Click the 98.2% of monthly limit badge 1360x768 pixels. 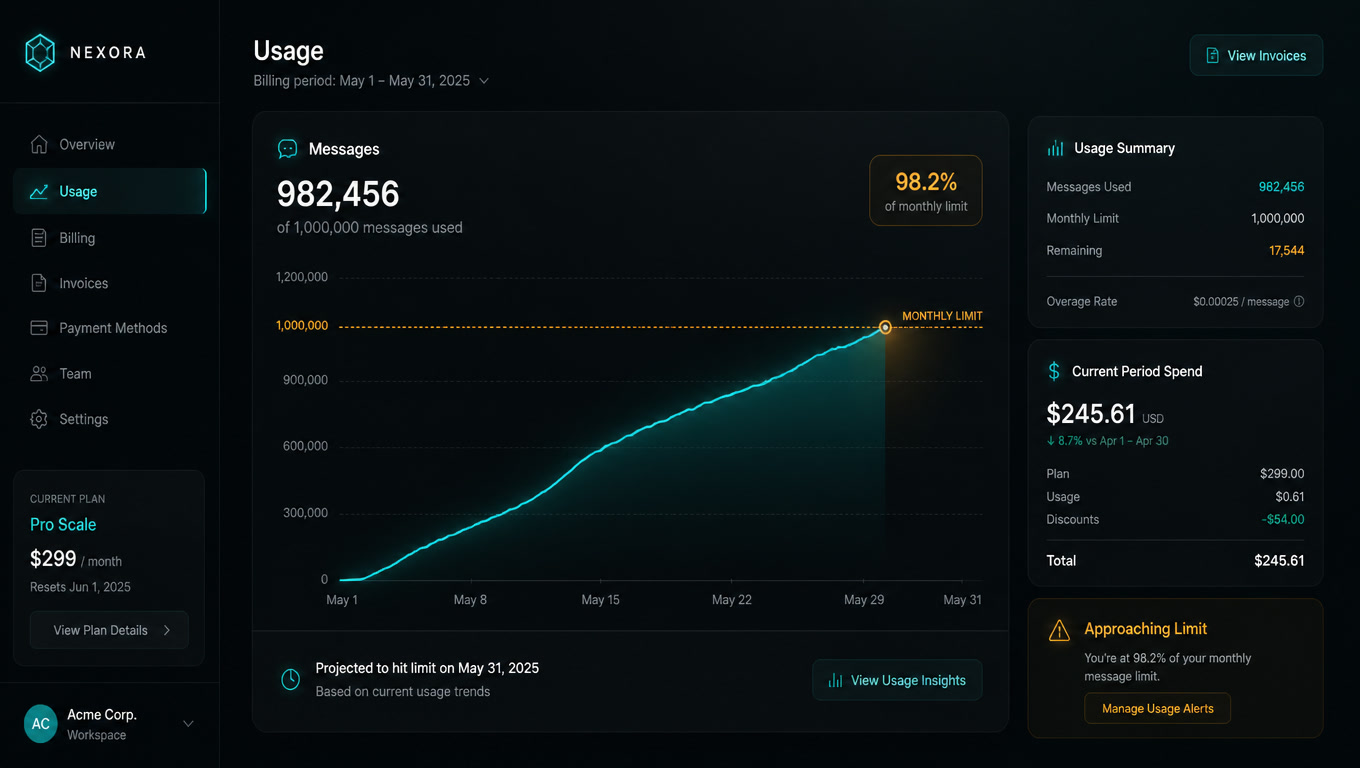(x=926, y=190)
